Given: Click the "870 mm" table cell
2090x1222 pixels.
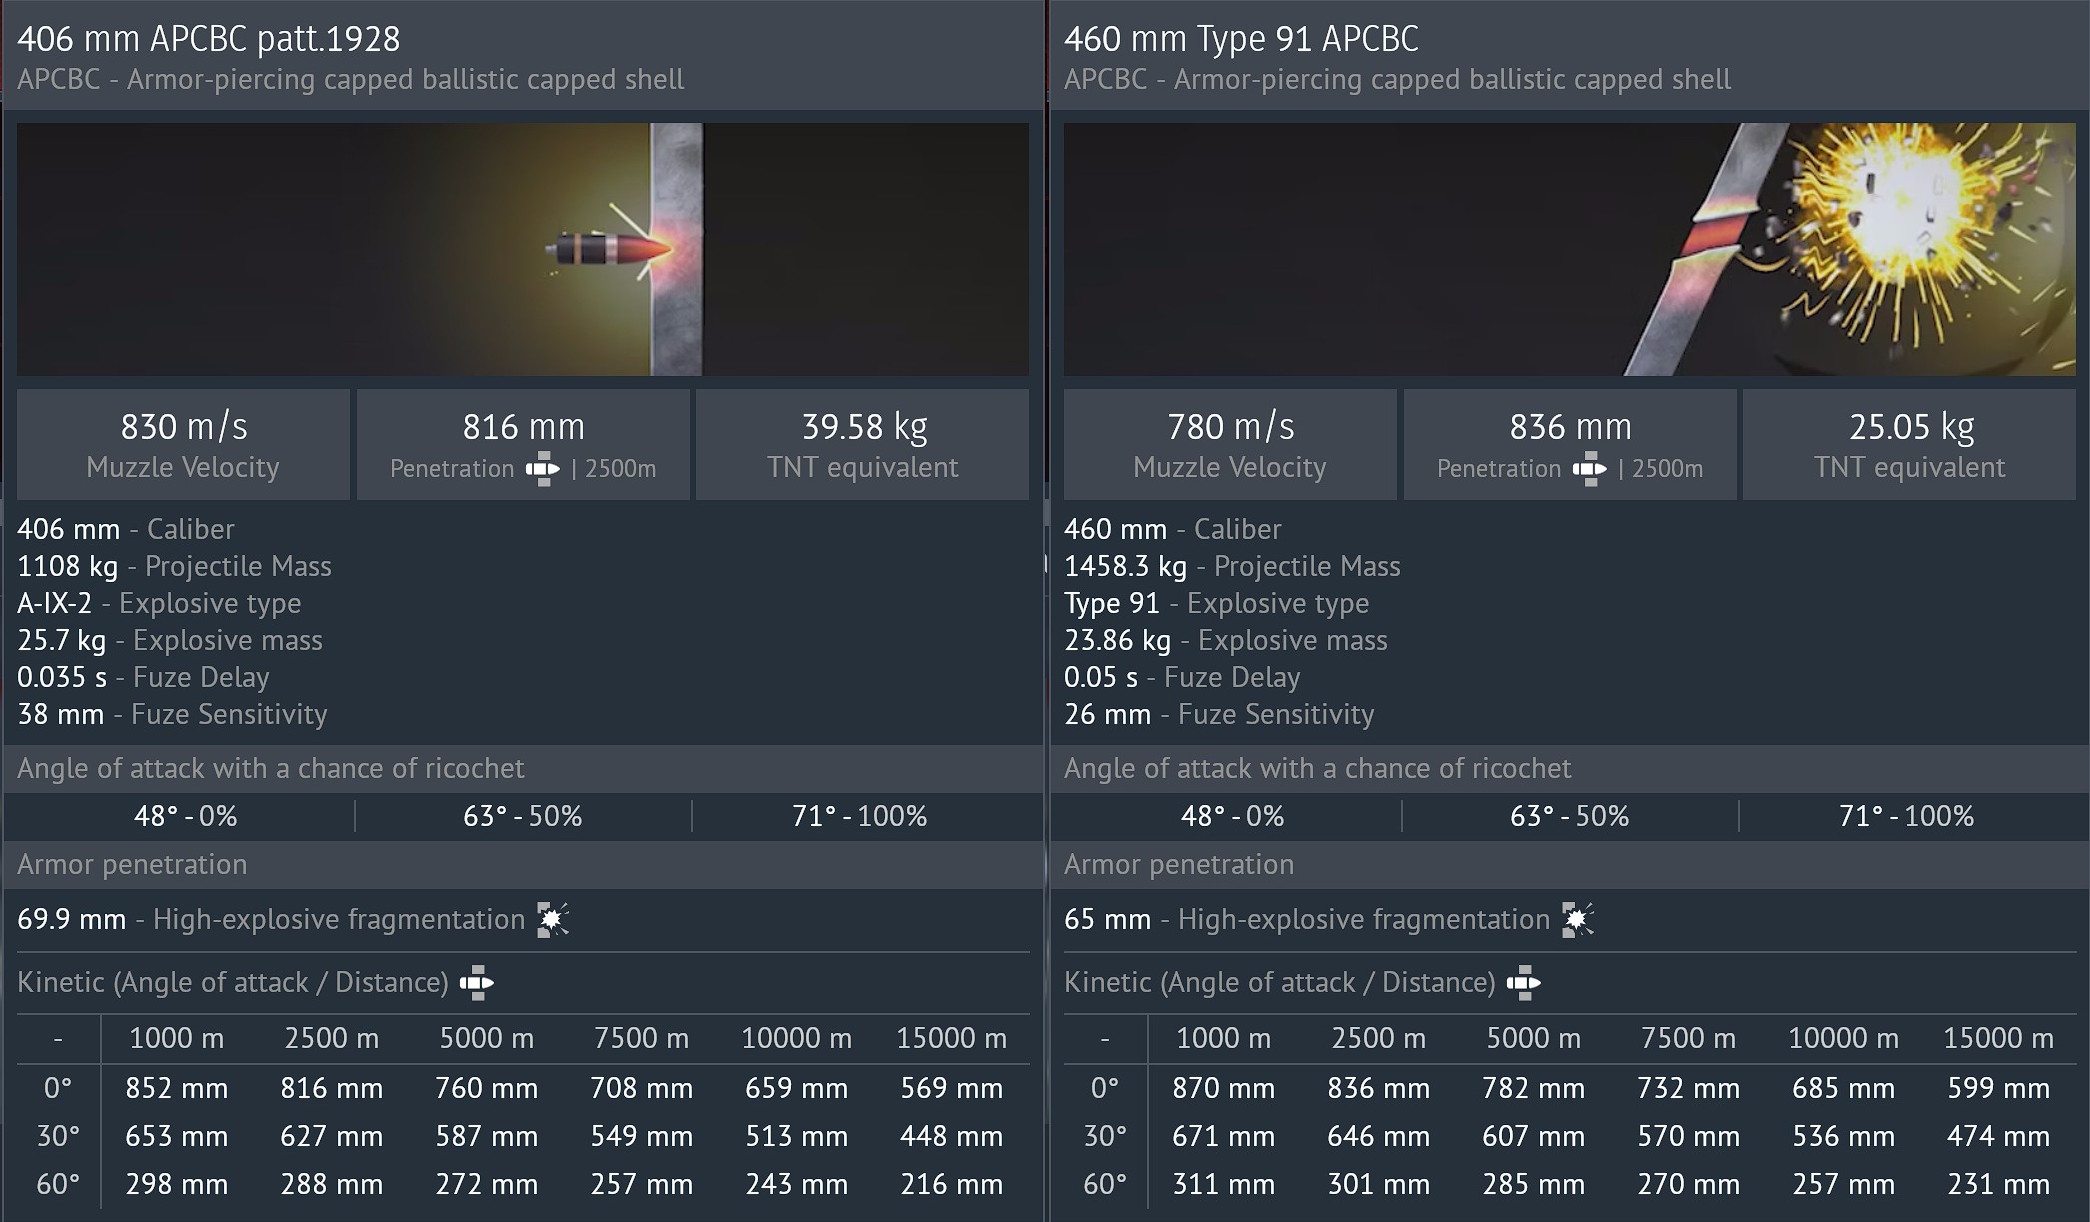Looking at the screenshot, I should (x=1224, y=1088).
